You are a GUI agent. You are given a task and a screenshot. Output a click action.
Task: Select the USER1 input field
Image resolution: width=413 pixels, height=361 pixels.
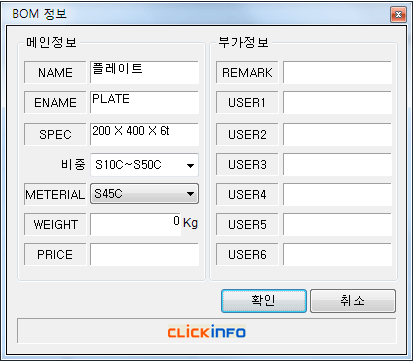pos(337,102)
